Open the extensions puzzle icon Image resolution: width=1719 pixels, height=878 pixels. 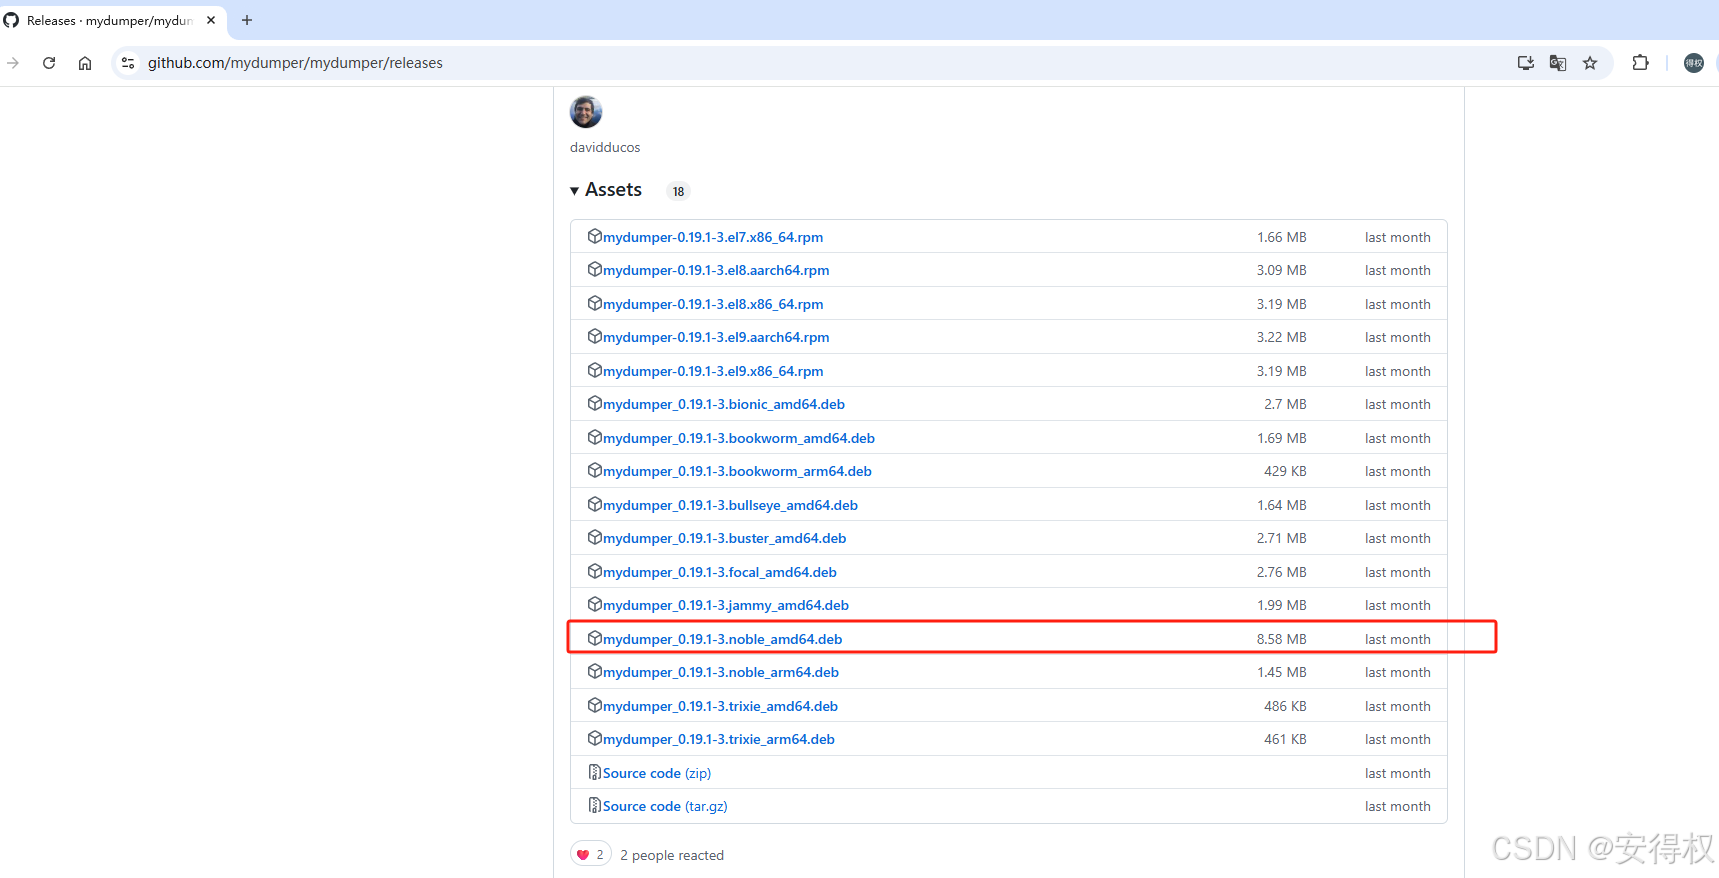(x=1640, y=63)
